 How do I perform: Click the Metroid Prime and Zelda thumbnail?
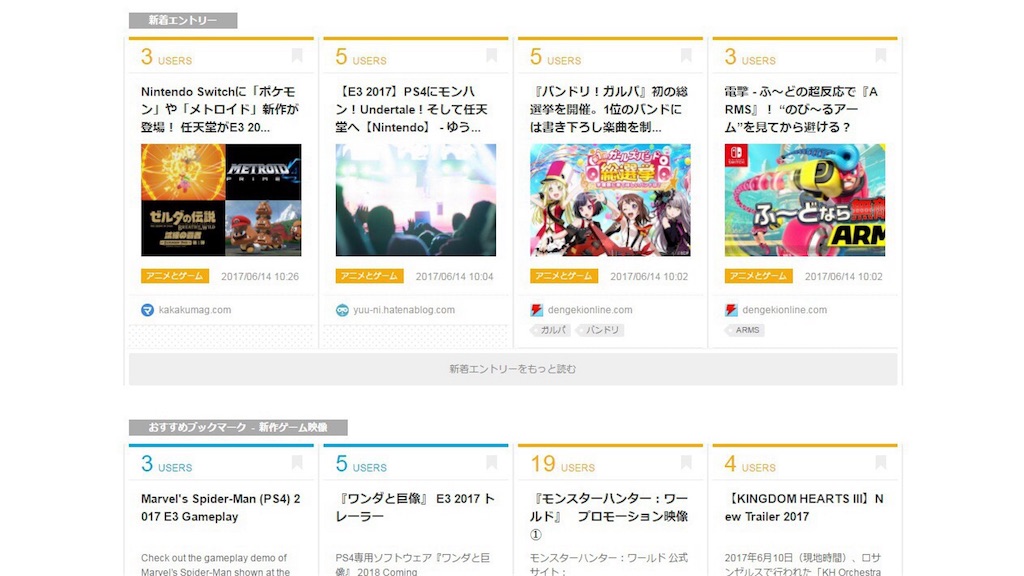(x=221, y=200)
